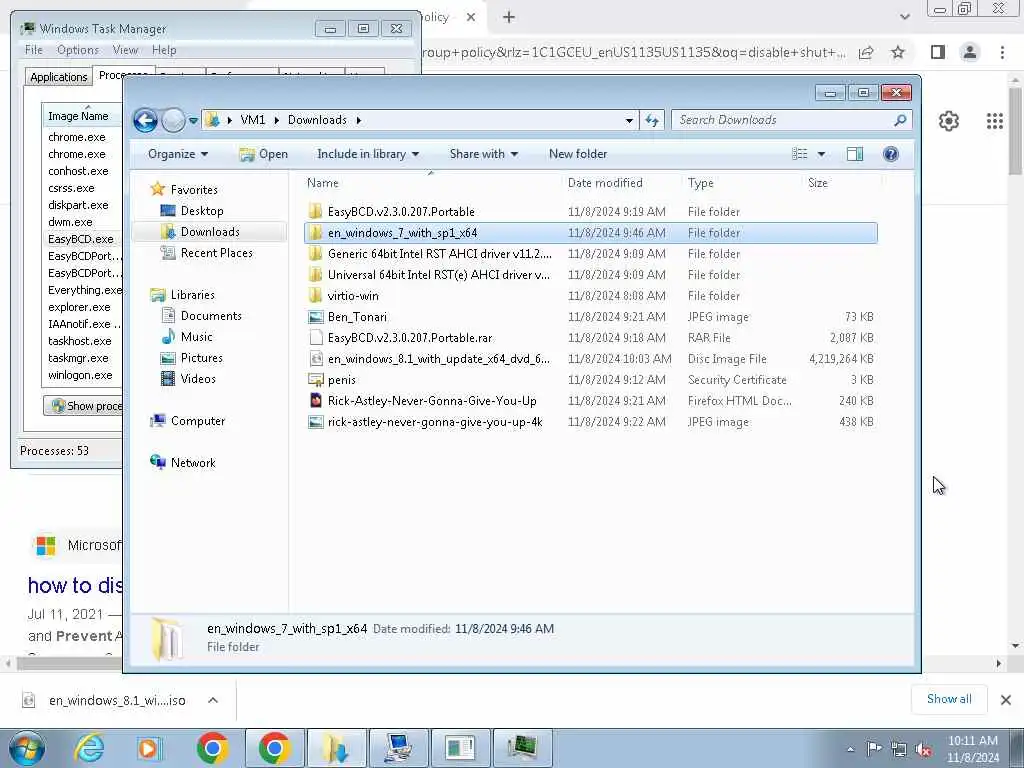Image resolution: width=1024 pixels, height=768 pixels.
Task: Click Open in Explorer toolbar
Action: pos(264,154)
